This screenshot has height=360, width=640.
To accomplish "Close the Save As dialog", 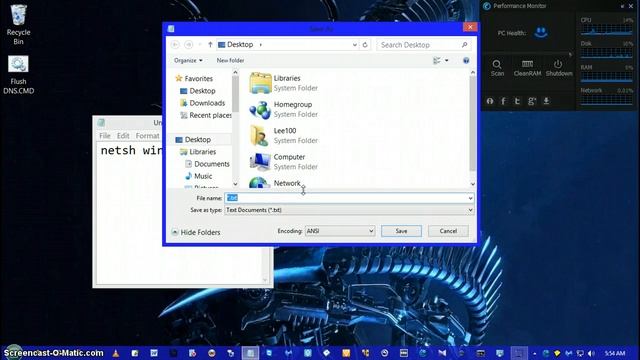I will click(470, 27).
